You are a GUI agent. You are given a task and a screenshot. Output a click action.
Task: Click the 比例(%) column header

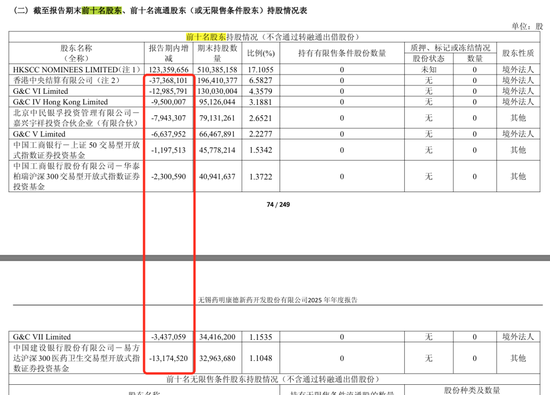click(x=261, y=53)
